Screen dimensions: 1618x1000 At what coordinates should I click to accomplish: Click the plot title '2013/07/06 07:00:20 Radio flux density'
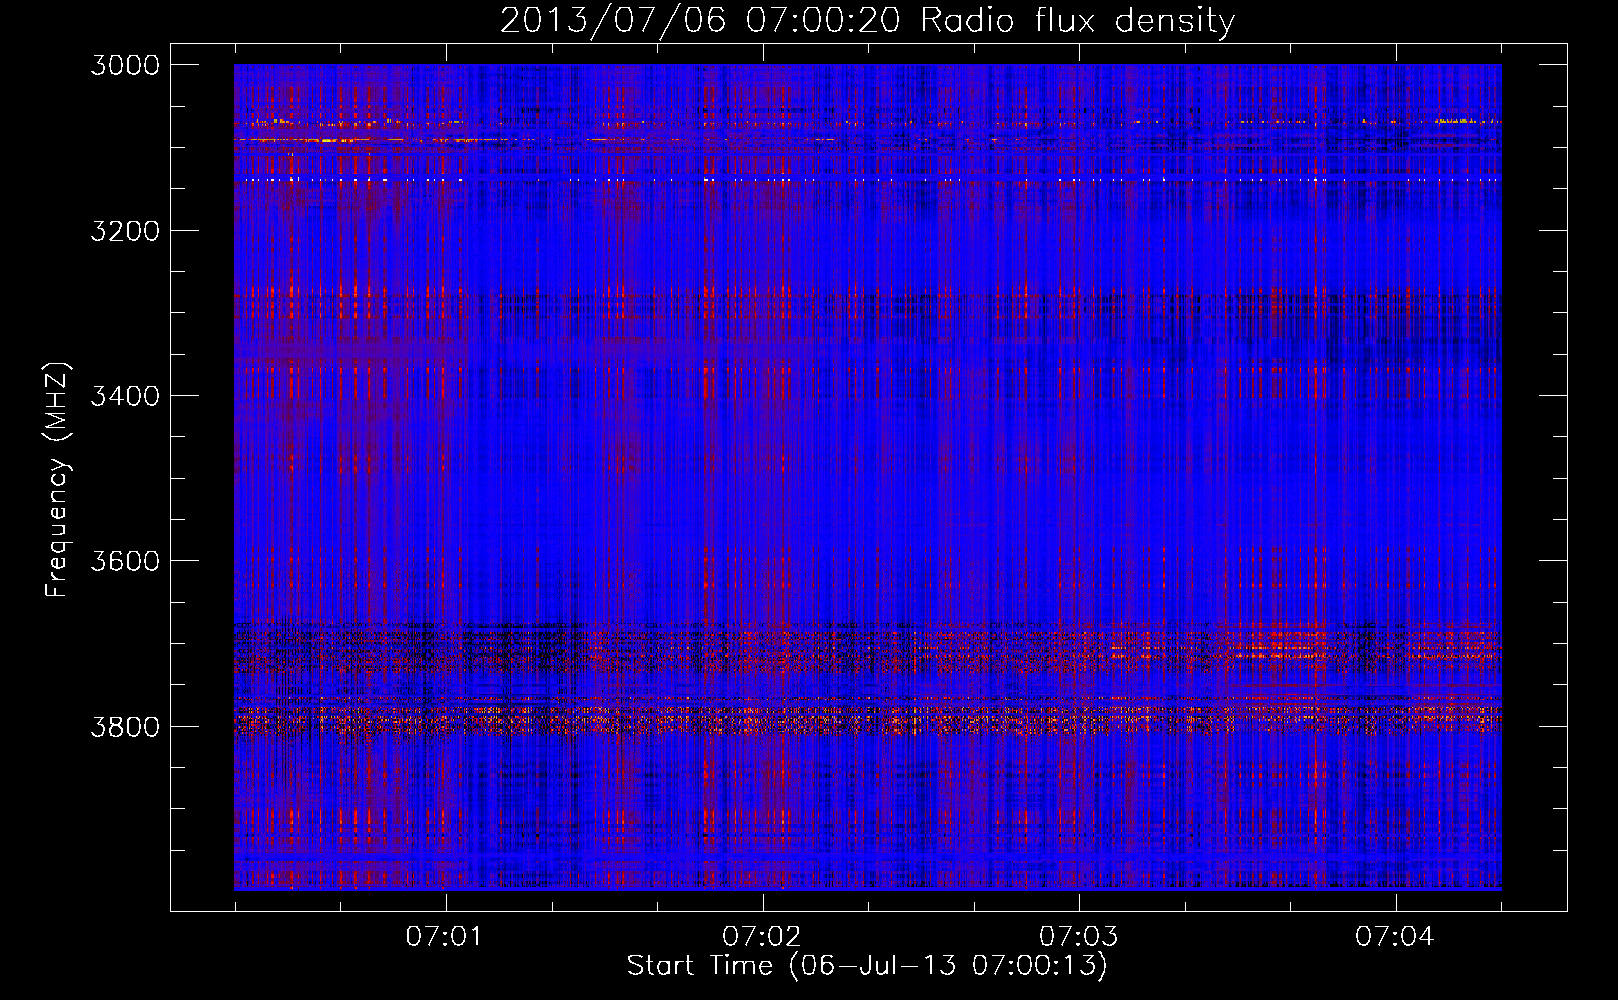tap(867, 21)
